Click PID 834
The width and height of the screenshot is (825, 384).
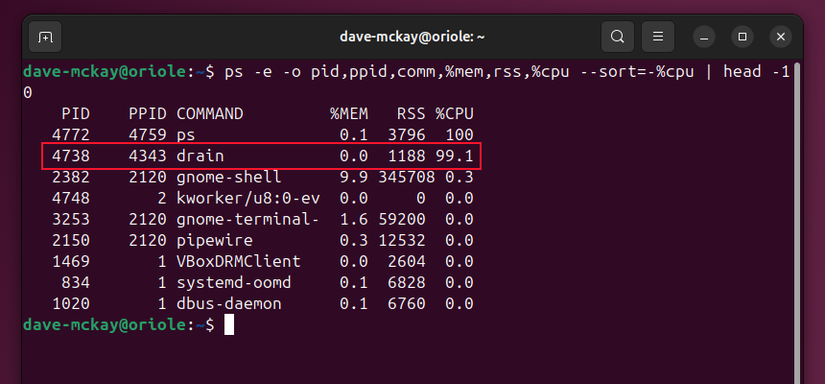tap(76, 282)
